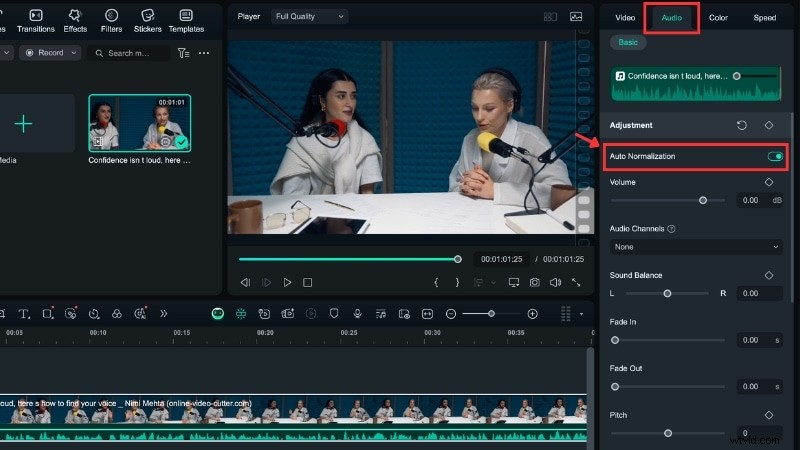800x450 pixels.
Task: Open the timeline track layout grid icon
Action: tap(566, 314)
